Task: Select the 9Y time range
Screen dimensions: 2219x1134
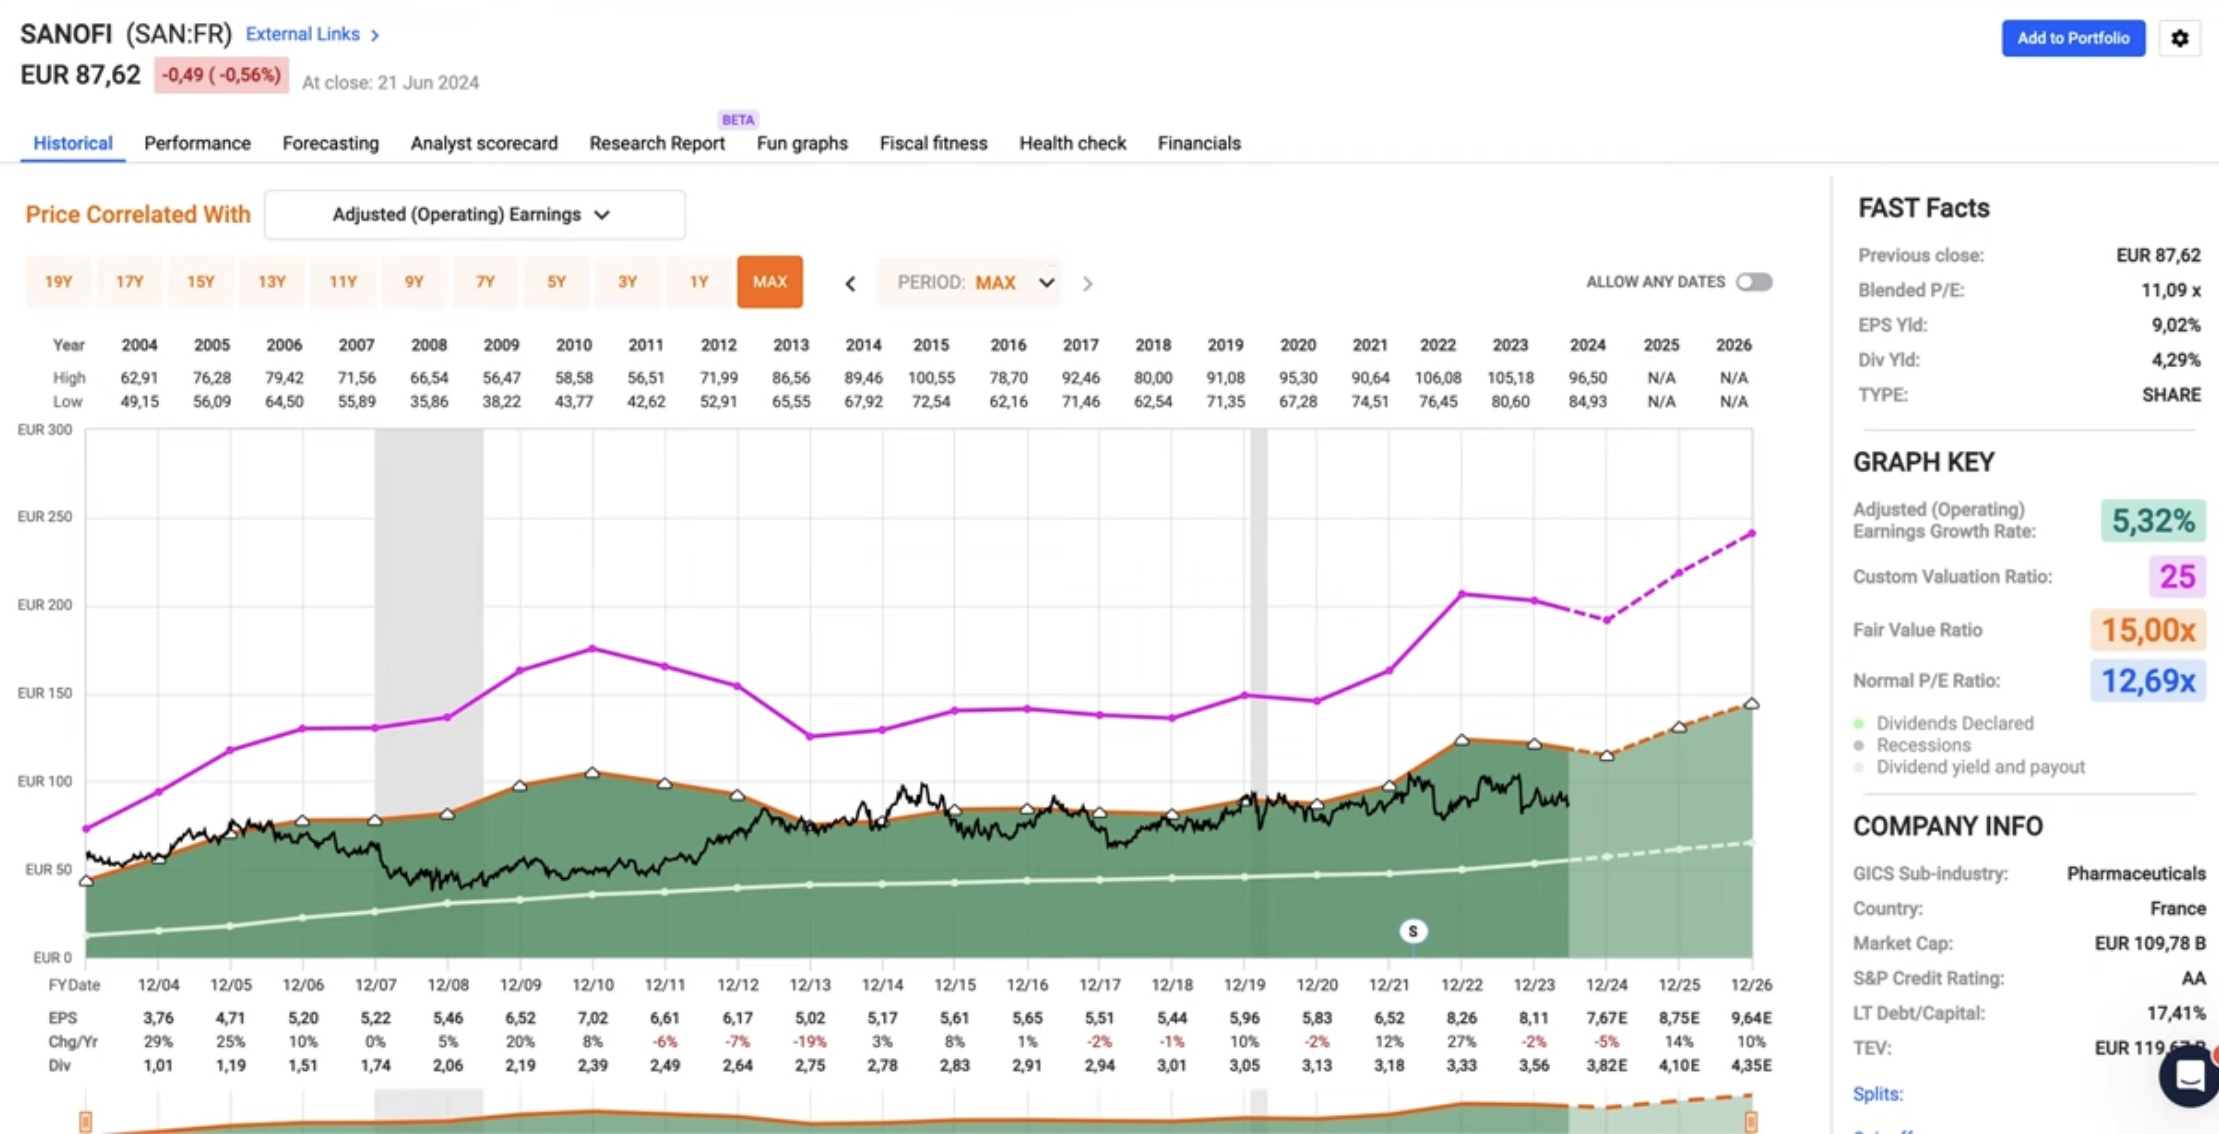Action: tap(413, 282)
